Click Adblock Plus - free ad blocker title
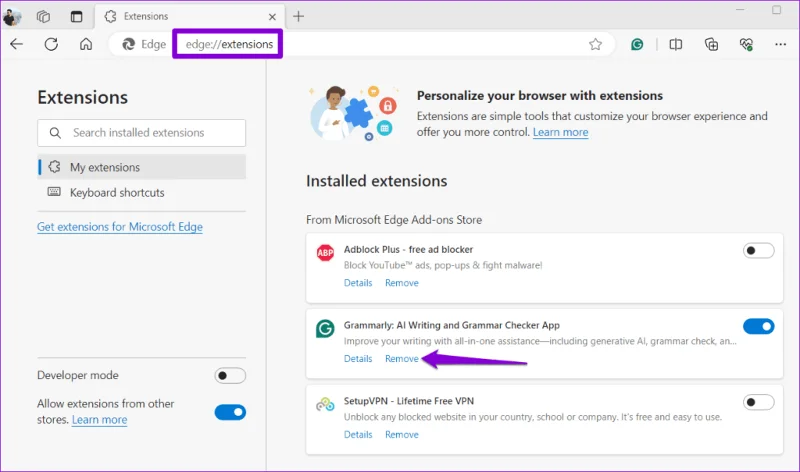The image size is (800, 472). pyautogui.click(x=408, y=250)
